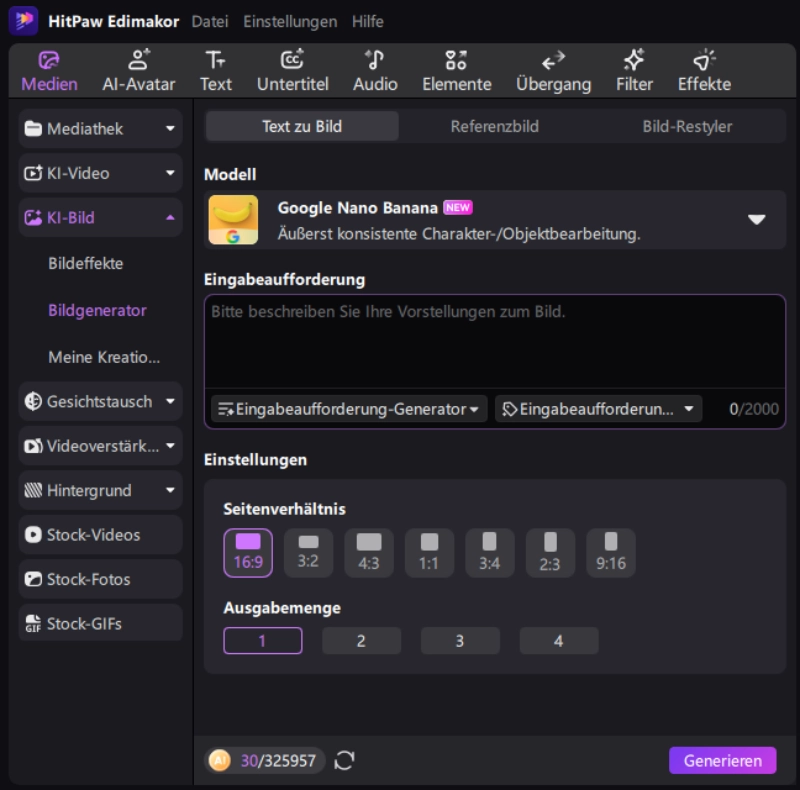
Task: Open the Audio panel icon
Action: click(375, 71)
